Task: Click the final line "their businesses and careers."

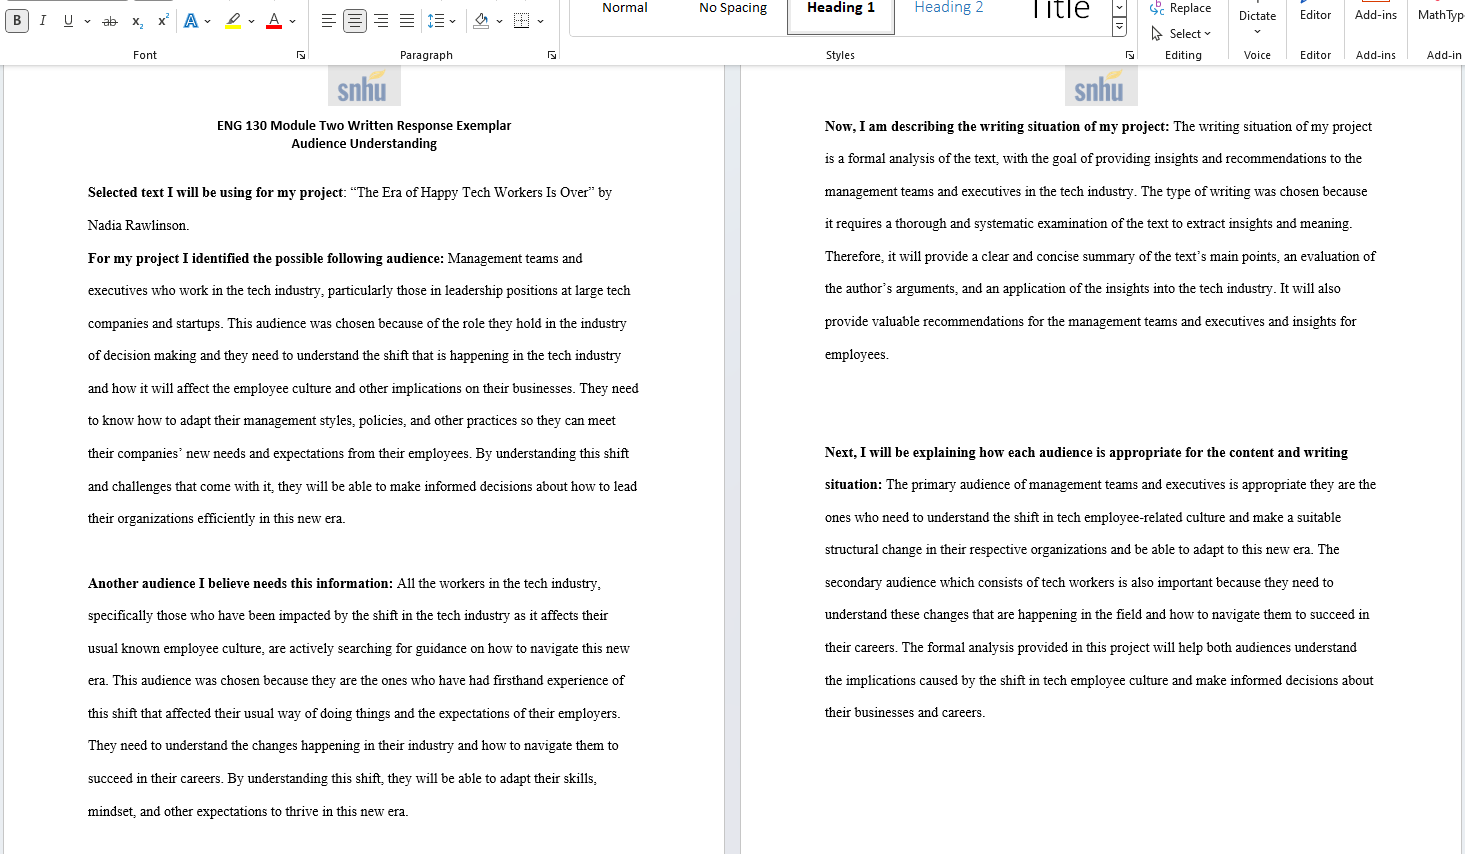Action: (x=905, y=713)
